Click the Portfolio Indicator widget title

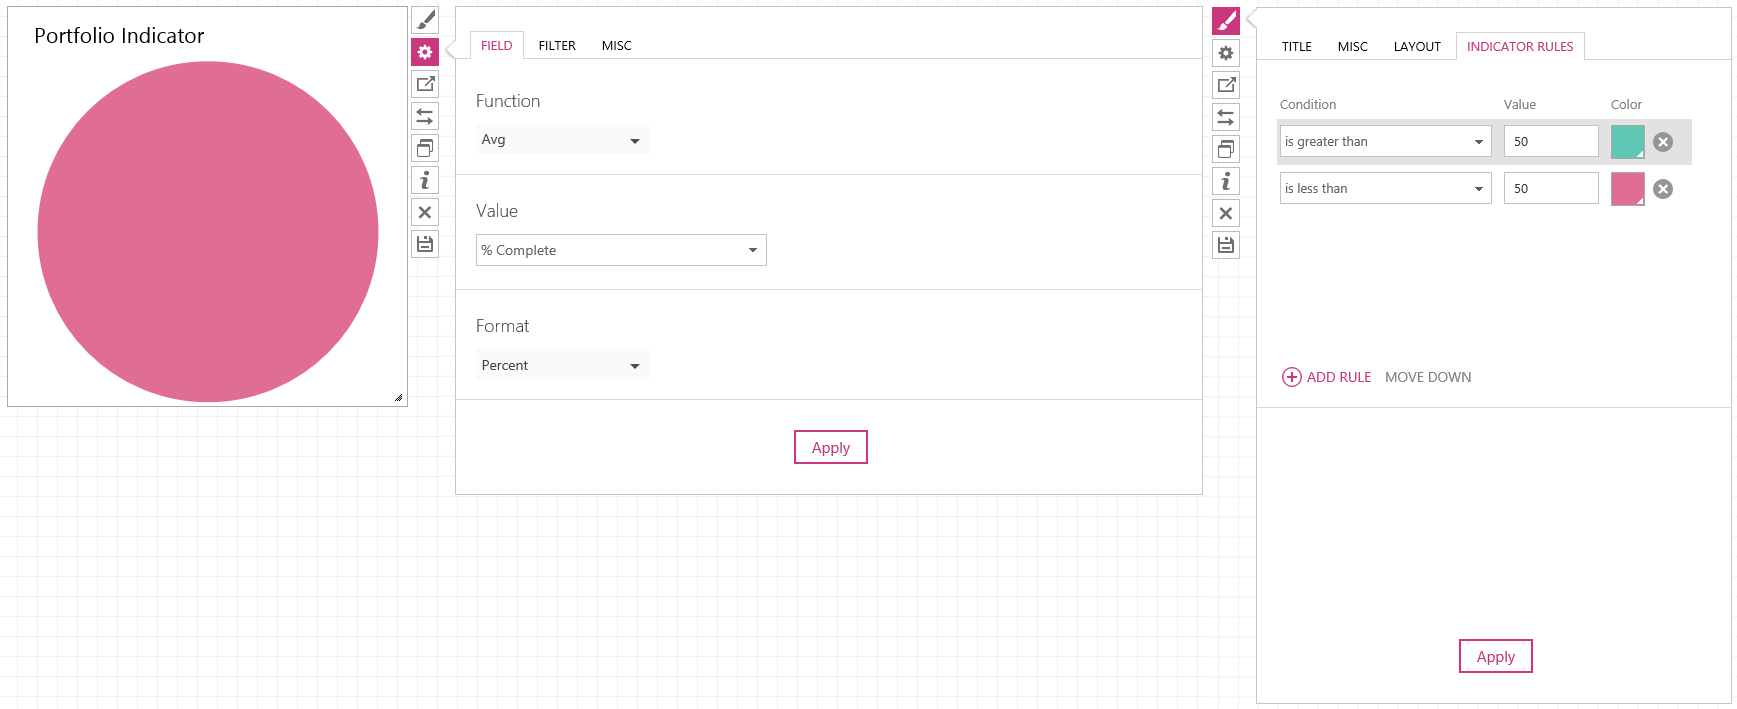click(119, 36)
